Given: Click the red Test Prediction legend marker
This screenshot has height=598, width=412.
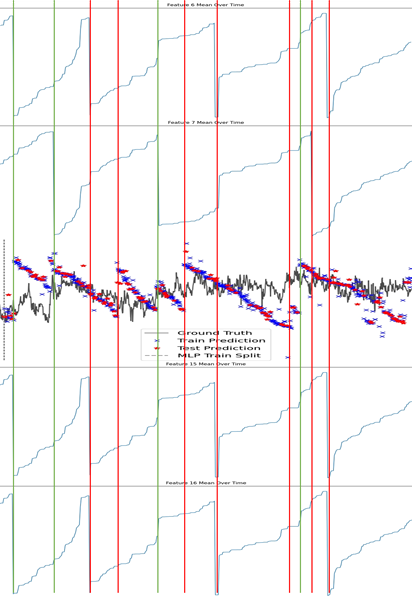Looking at the screenshot, I should click(157, 348).
